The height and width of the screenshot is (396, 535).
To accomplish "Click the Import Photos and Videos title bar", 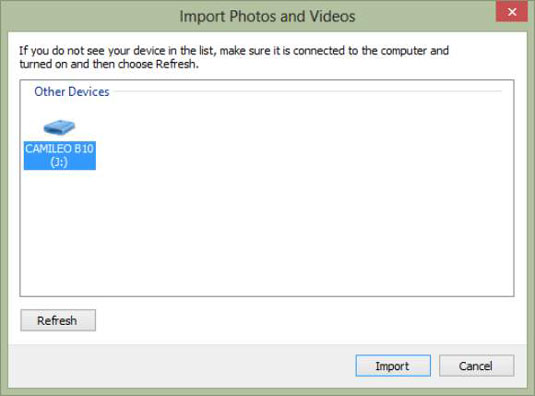I will (x=268, y=16).
